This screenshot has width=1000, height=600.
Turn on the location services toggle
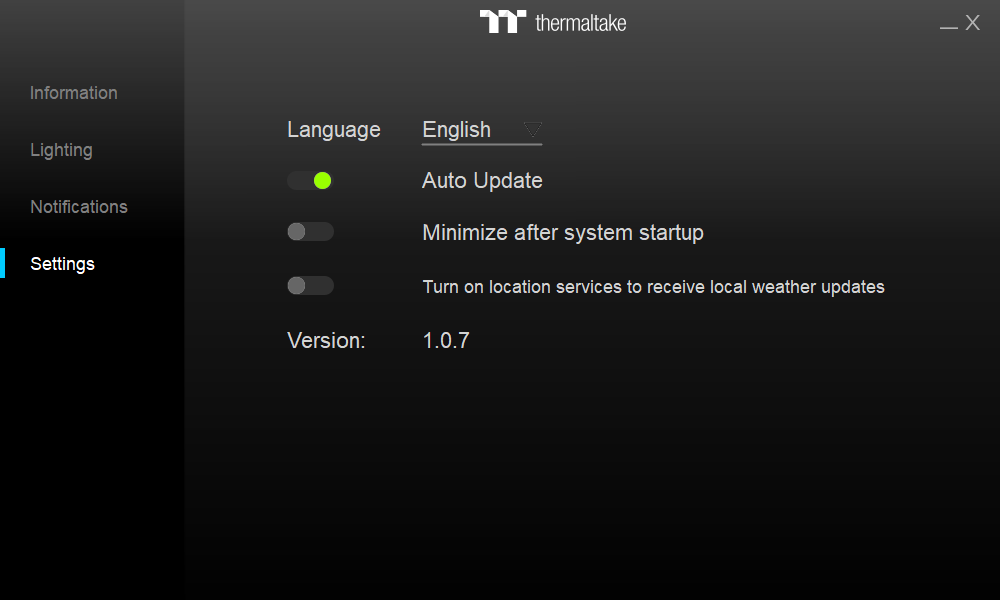tap(310, 286)
